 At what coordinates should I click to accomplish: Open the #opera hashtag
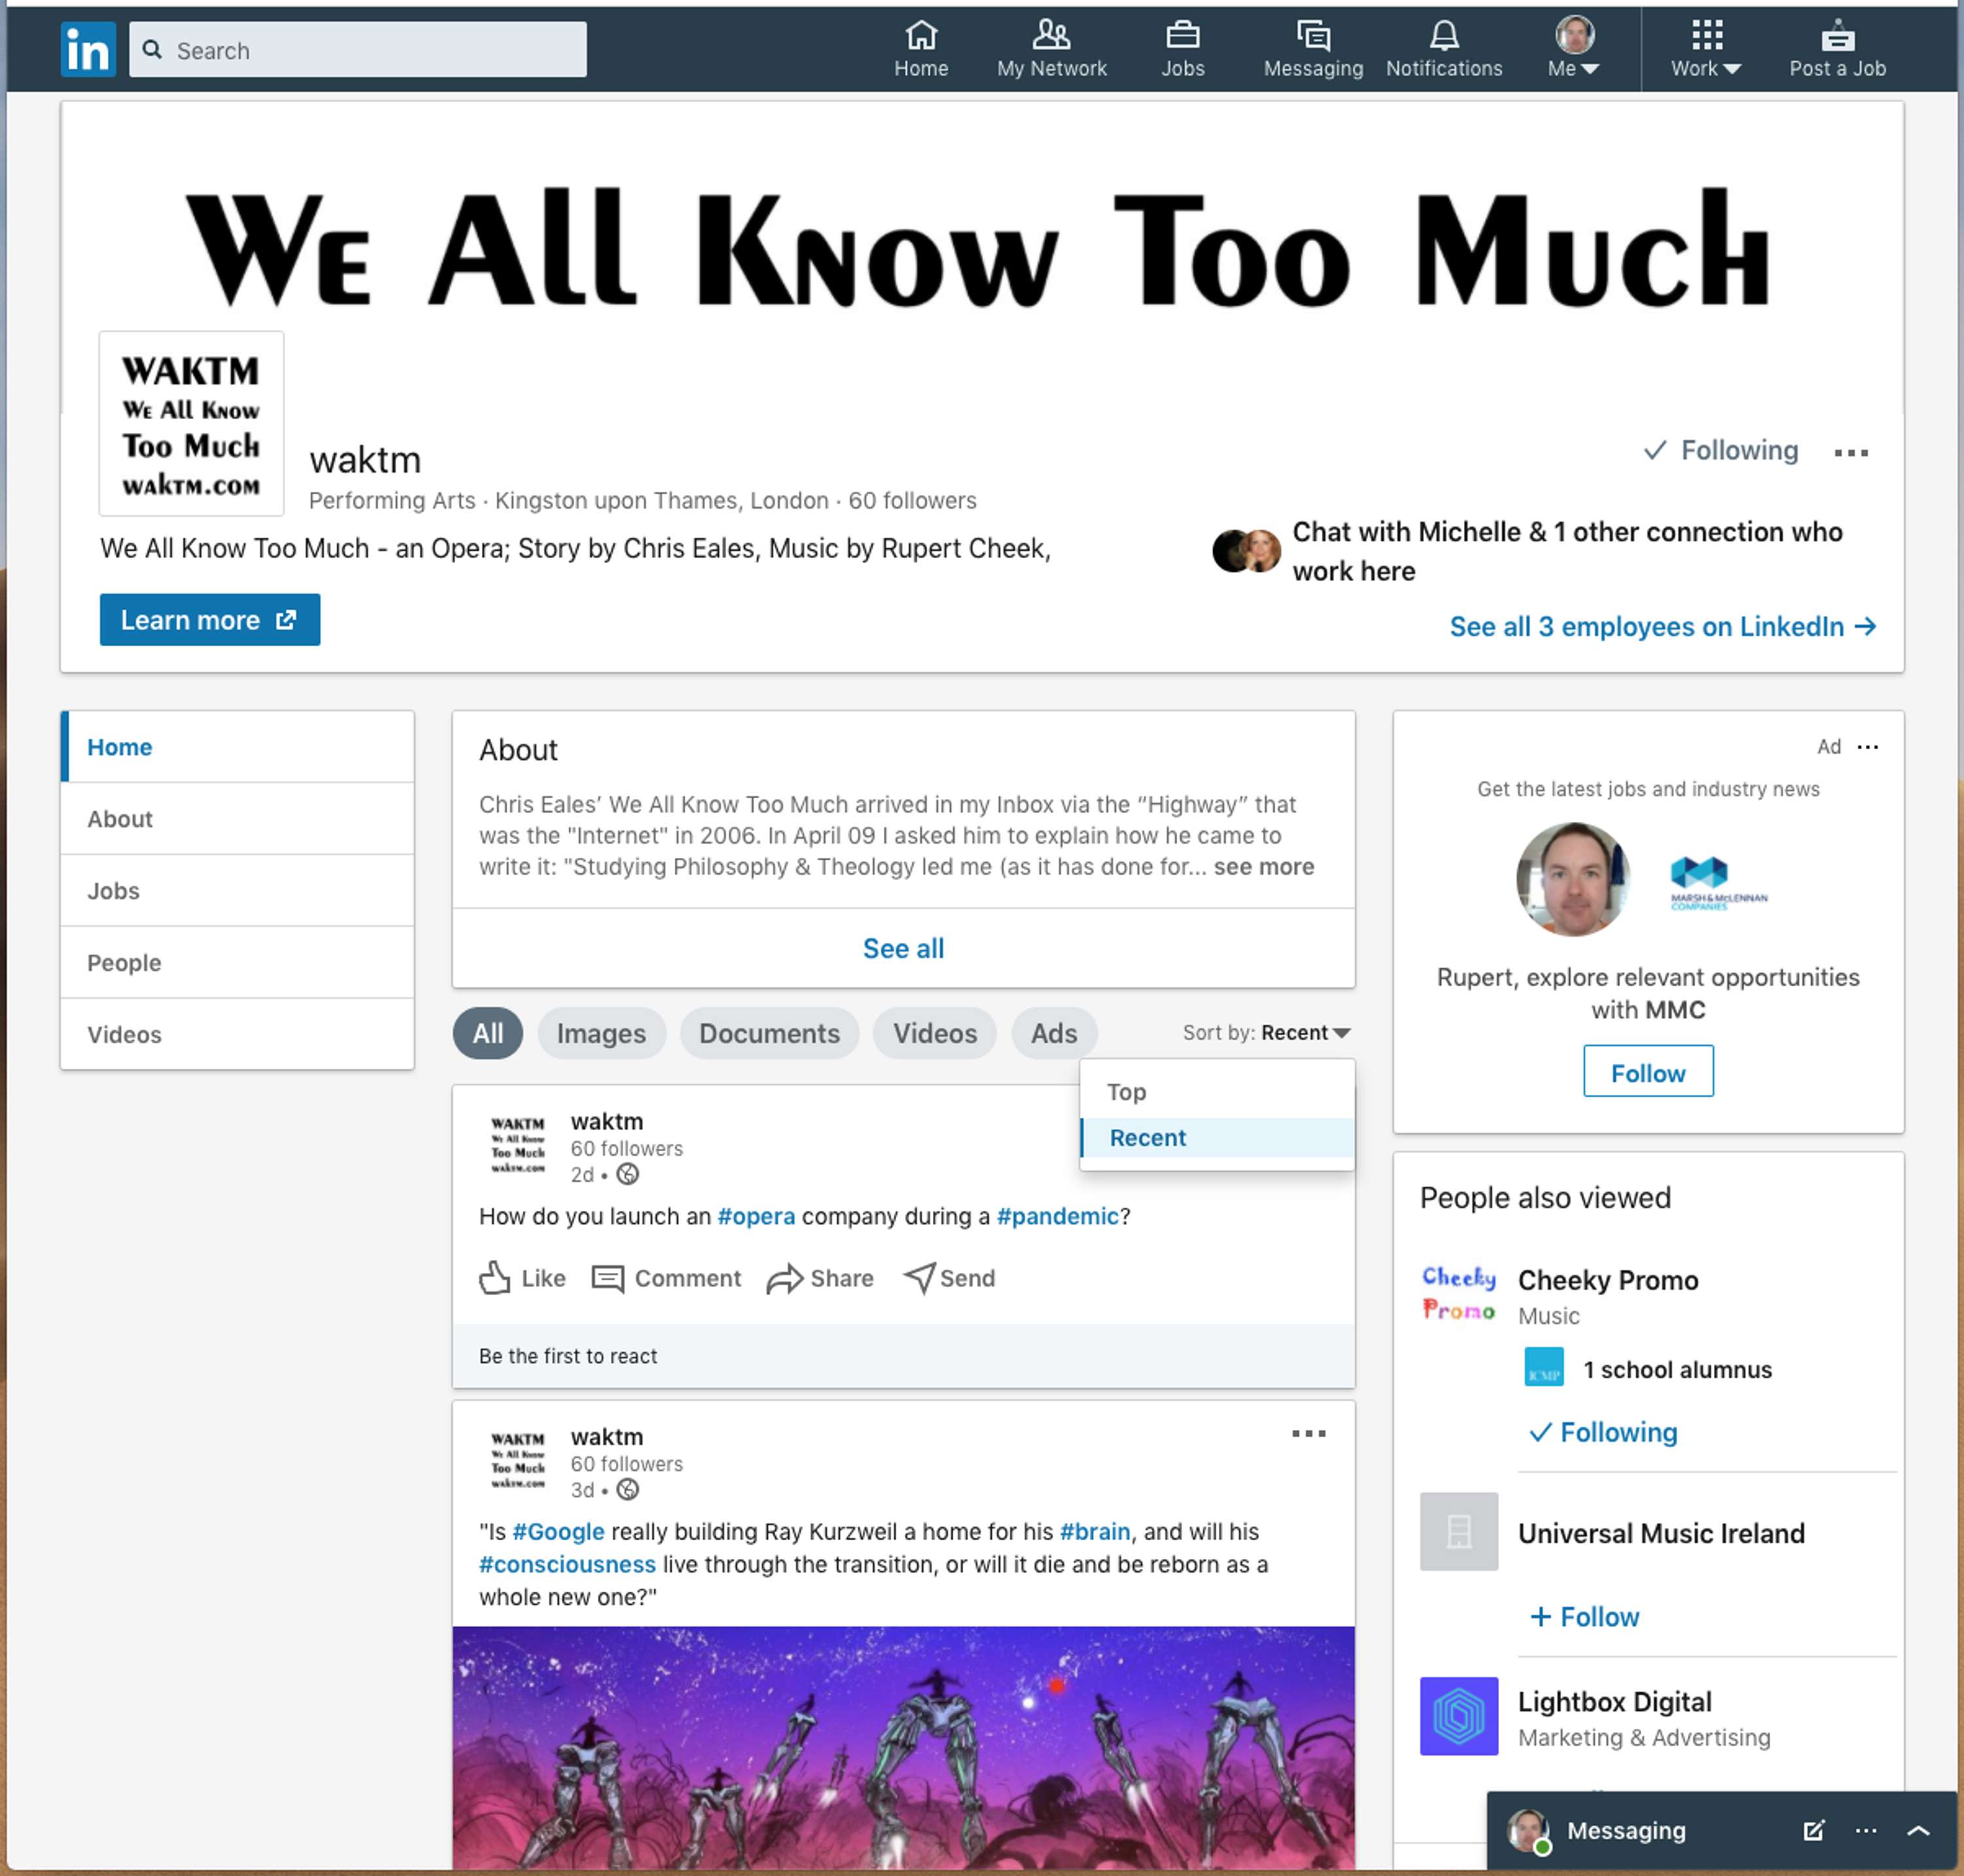point(756,1217)
